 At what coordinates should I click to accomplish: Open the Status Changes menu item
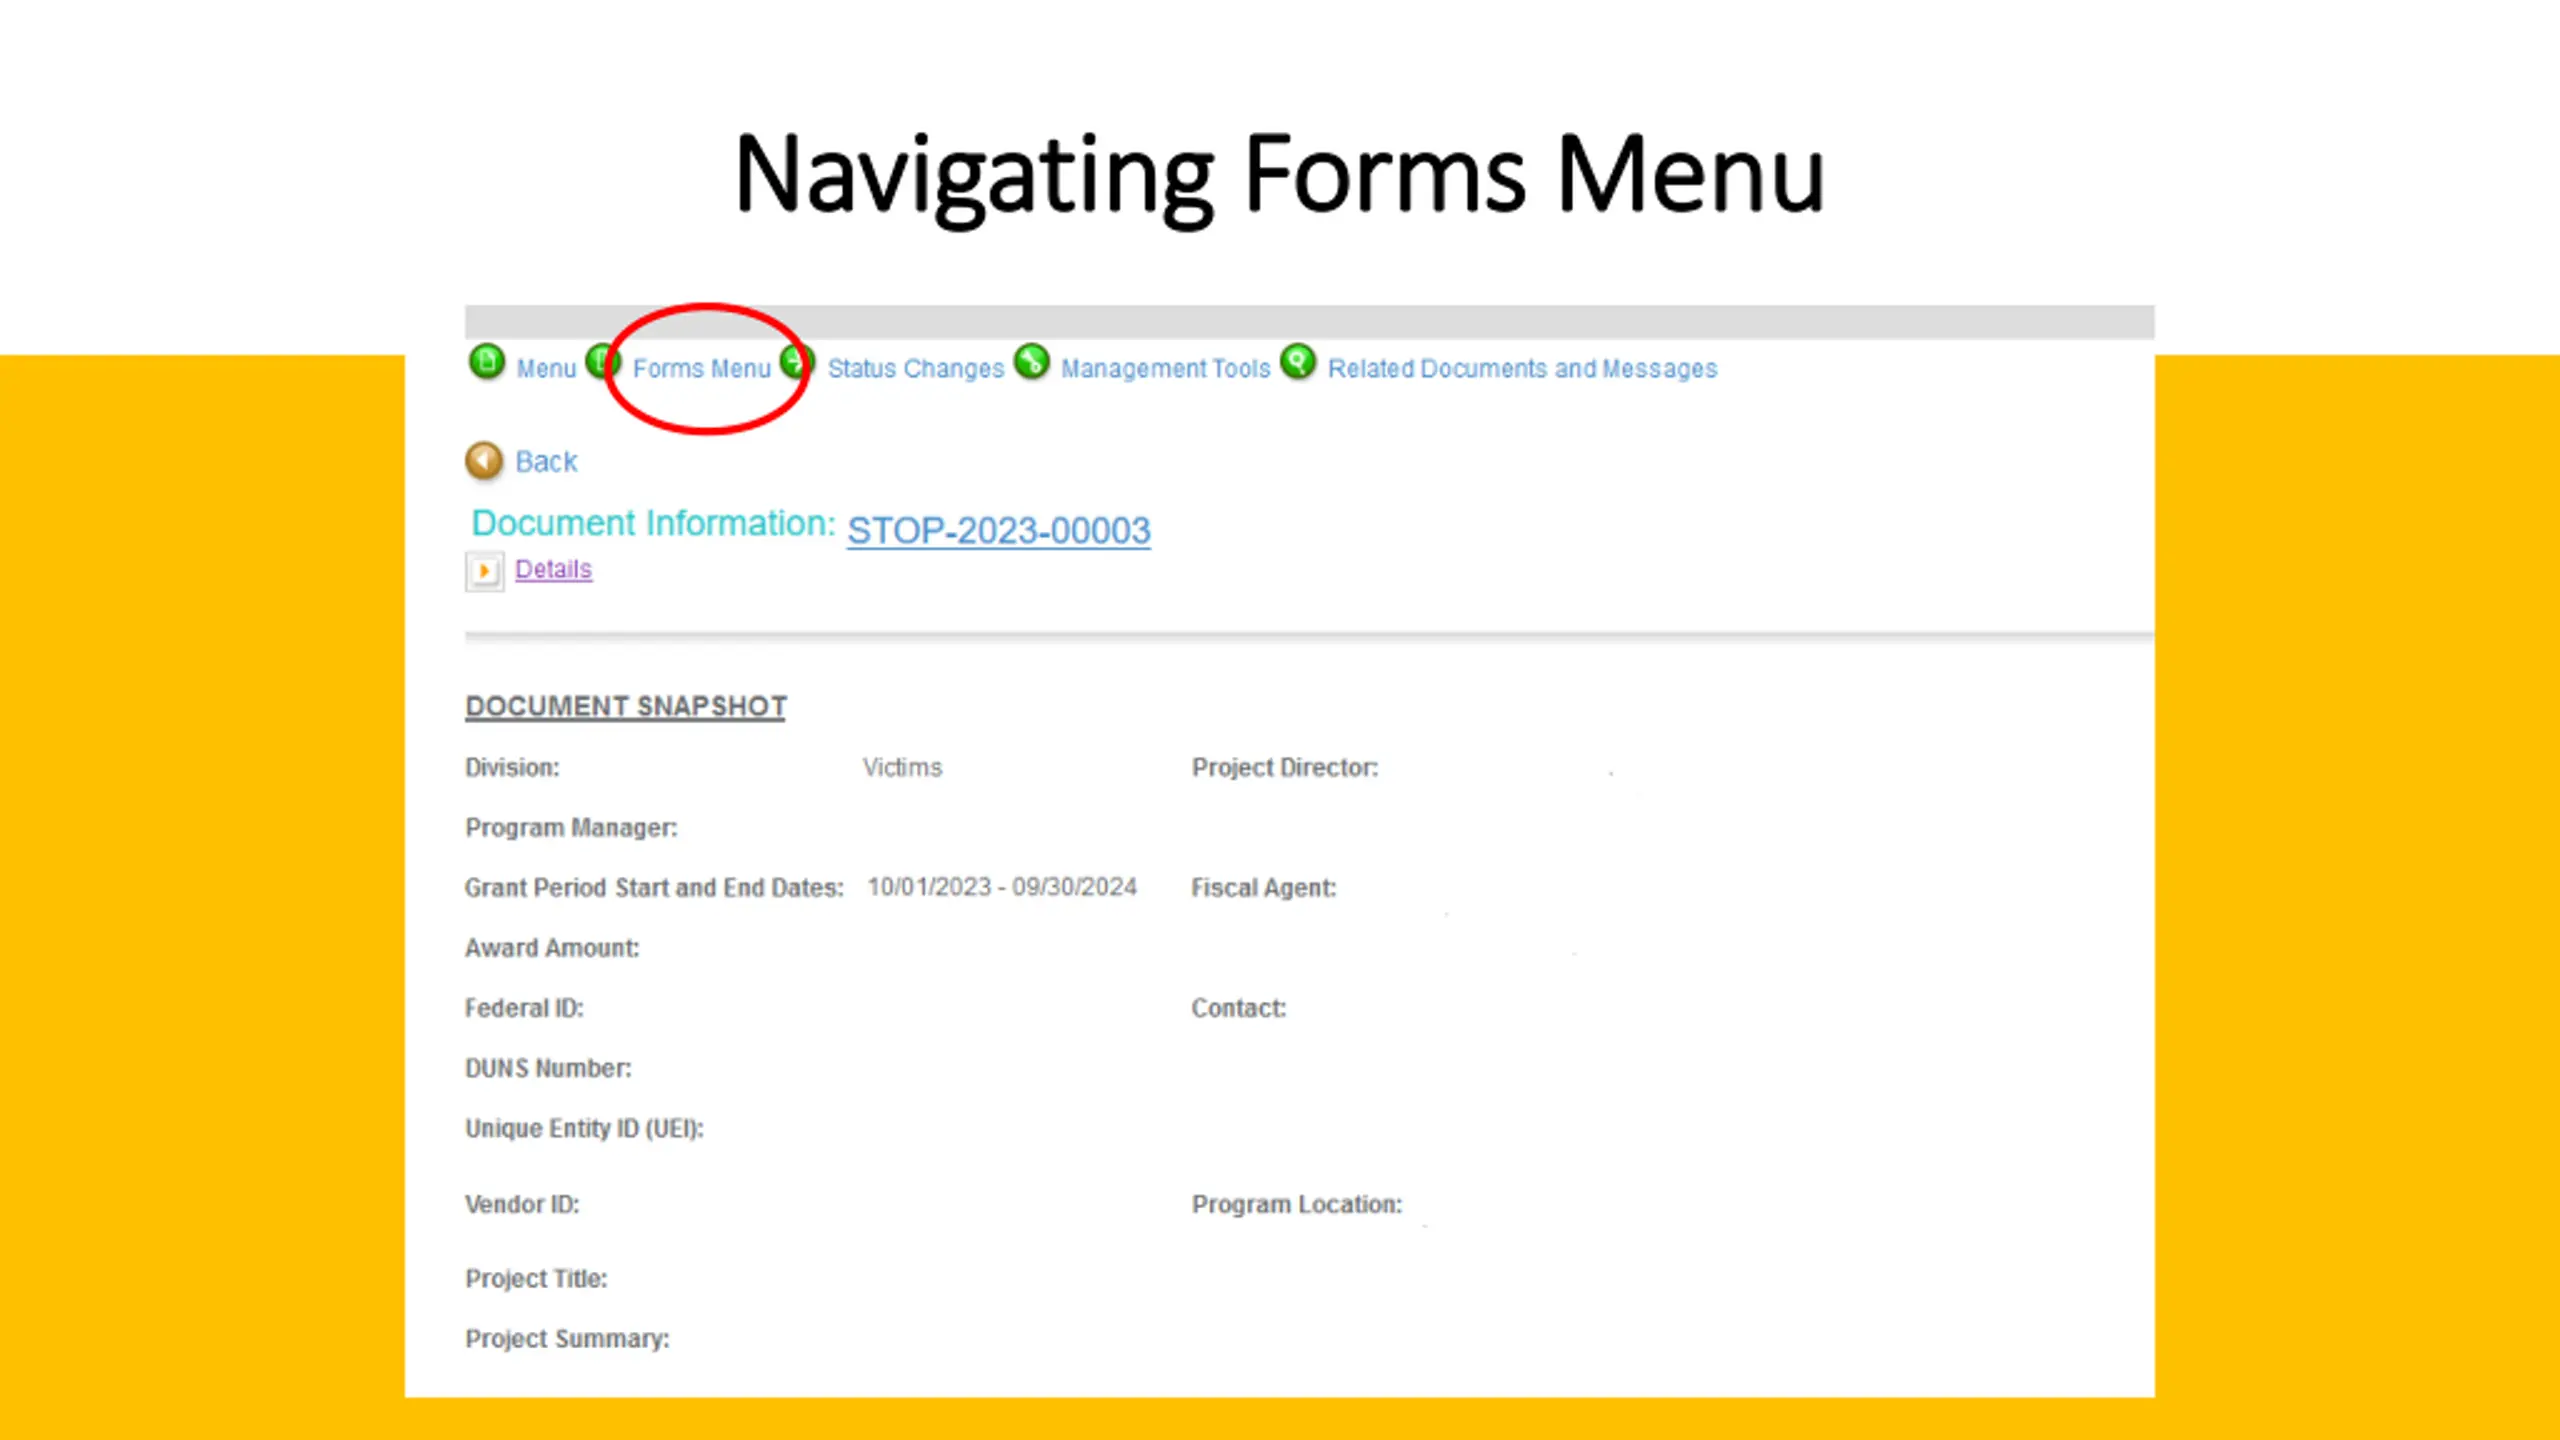pyautogui.click(x=915, y=369)
